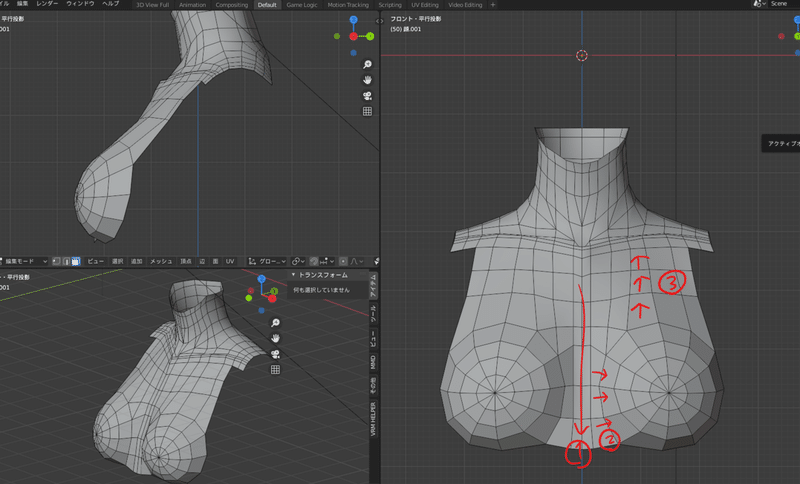Image resolution: width=800 pixels, height=484 pixels.
Task: Open 辺 menu in viewport header
Action: (x=202, y=261)
